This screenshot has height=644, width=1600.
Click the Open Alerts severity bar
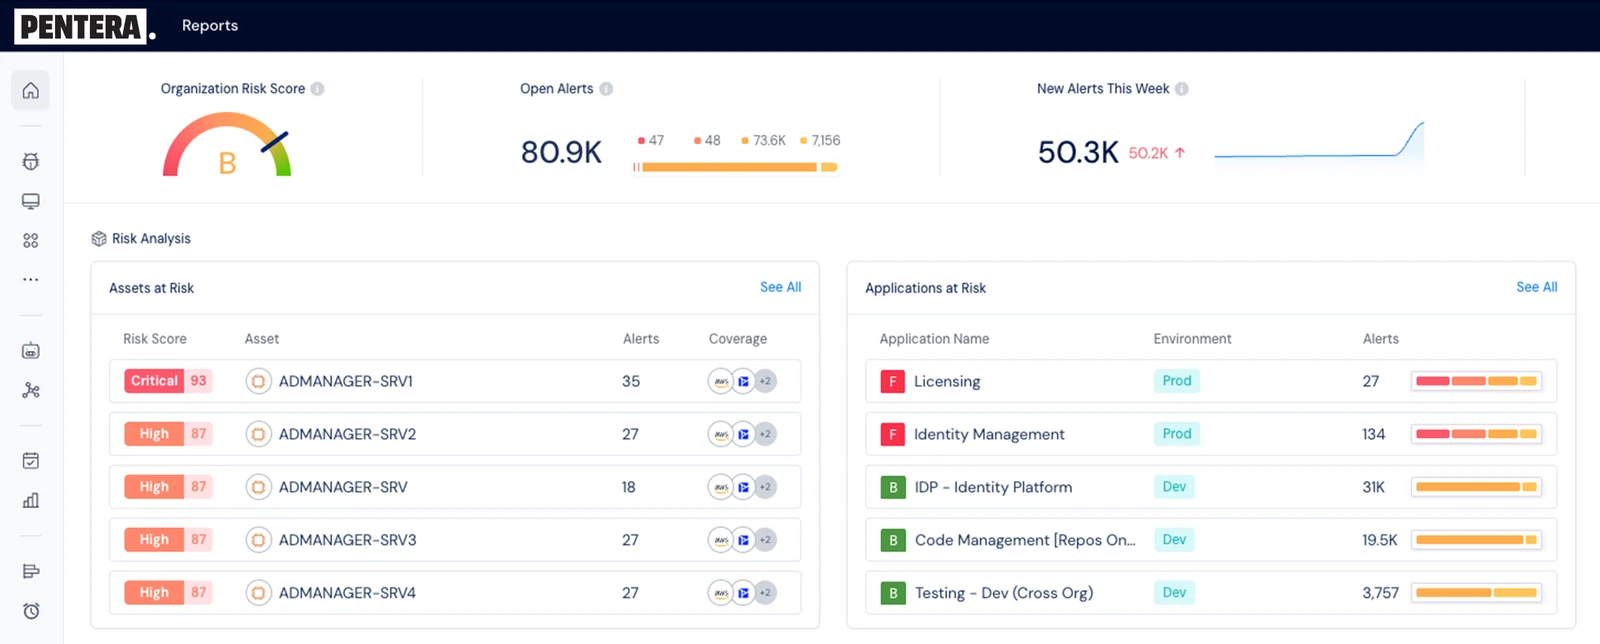point(735,167)
